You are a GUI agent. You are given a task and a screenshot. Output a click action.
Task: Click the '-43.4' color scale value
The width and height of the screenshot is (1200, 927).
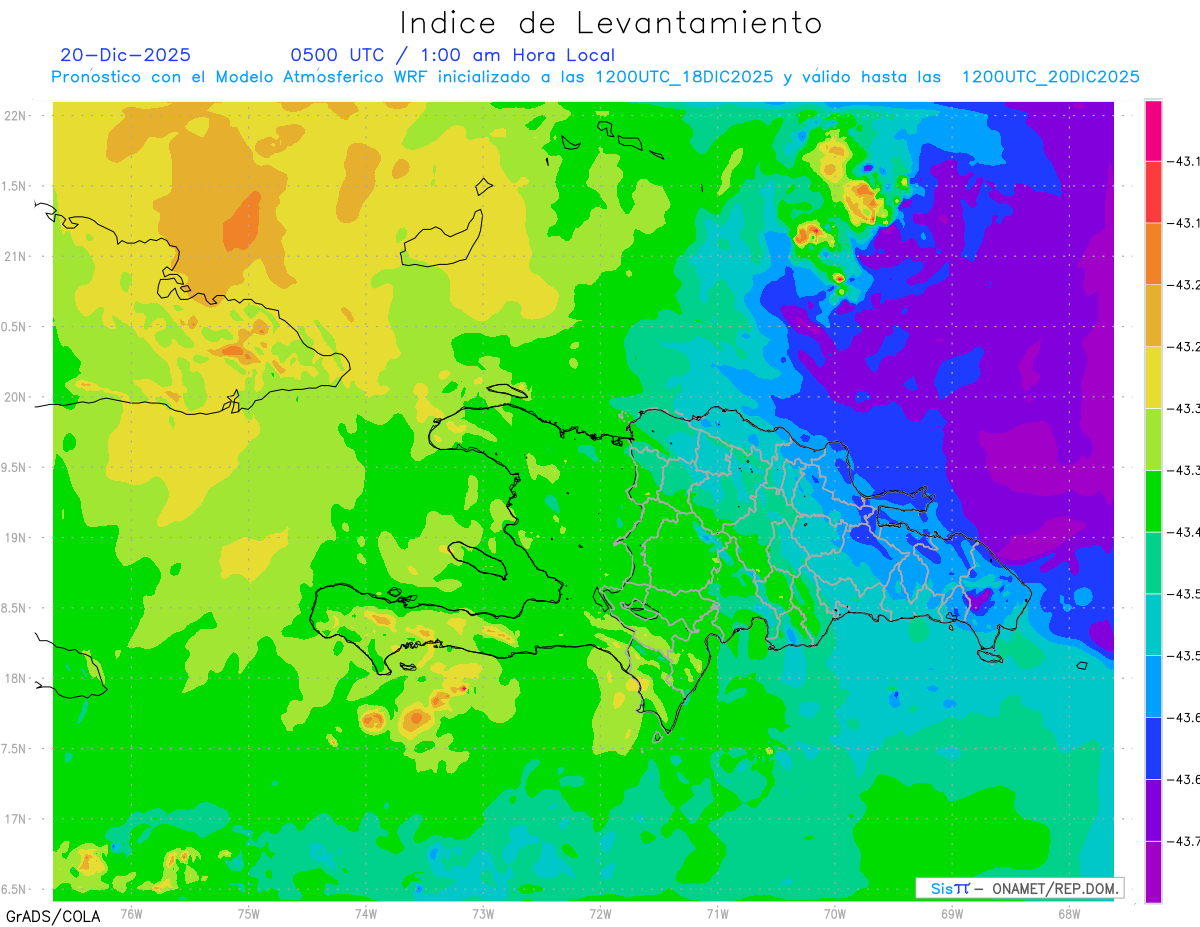pos(1186,532)
